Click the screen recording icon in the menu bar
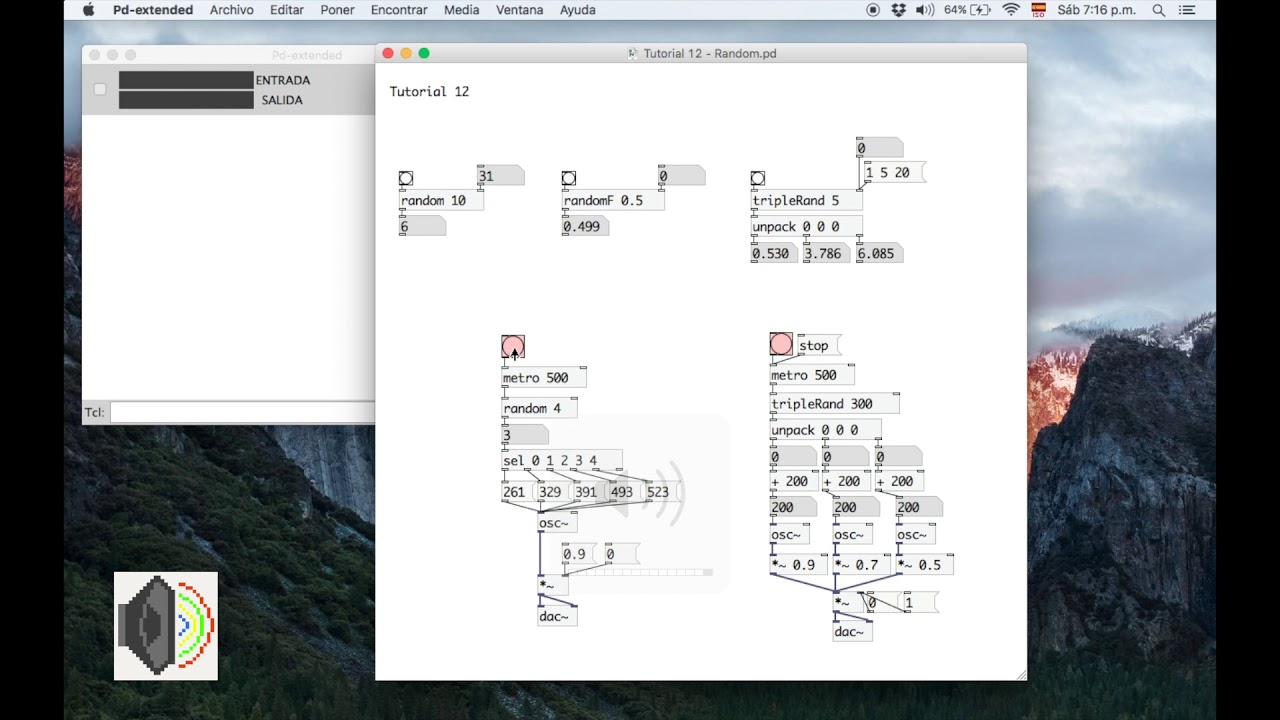 [x=873, y=10]
